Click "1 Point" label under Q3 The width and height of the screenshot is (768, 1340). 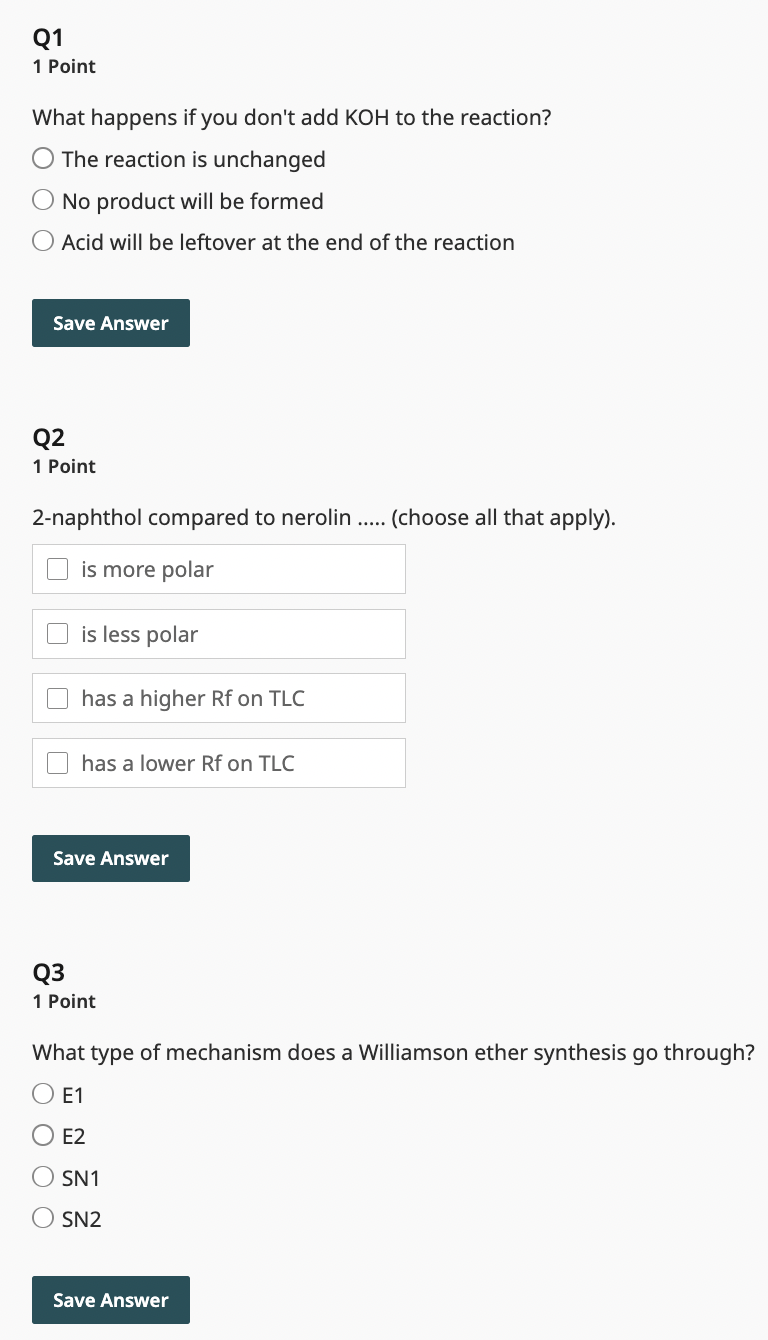pyautogui.click(x=64, y=1001)
